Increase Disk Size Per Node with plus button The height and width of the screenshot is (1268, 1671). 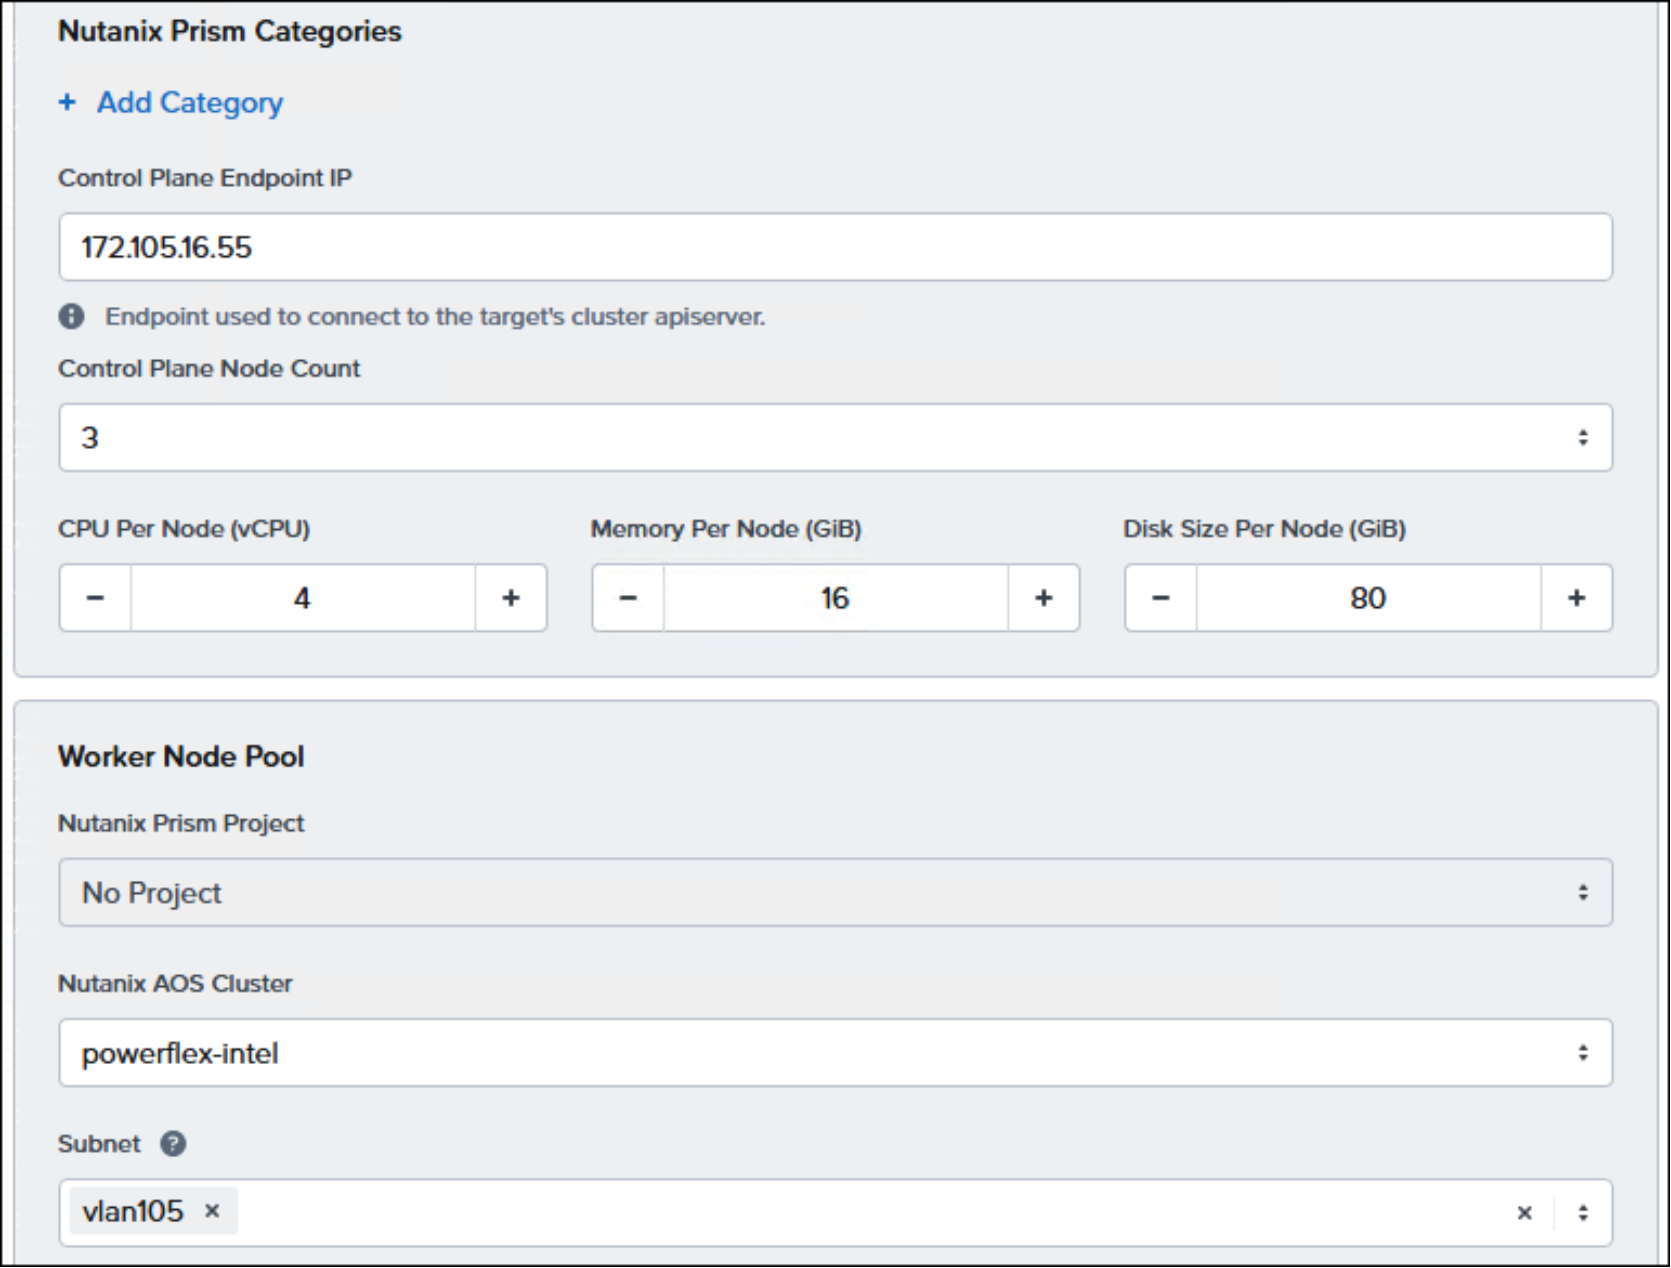point(1577,598)
